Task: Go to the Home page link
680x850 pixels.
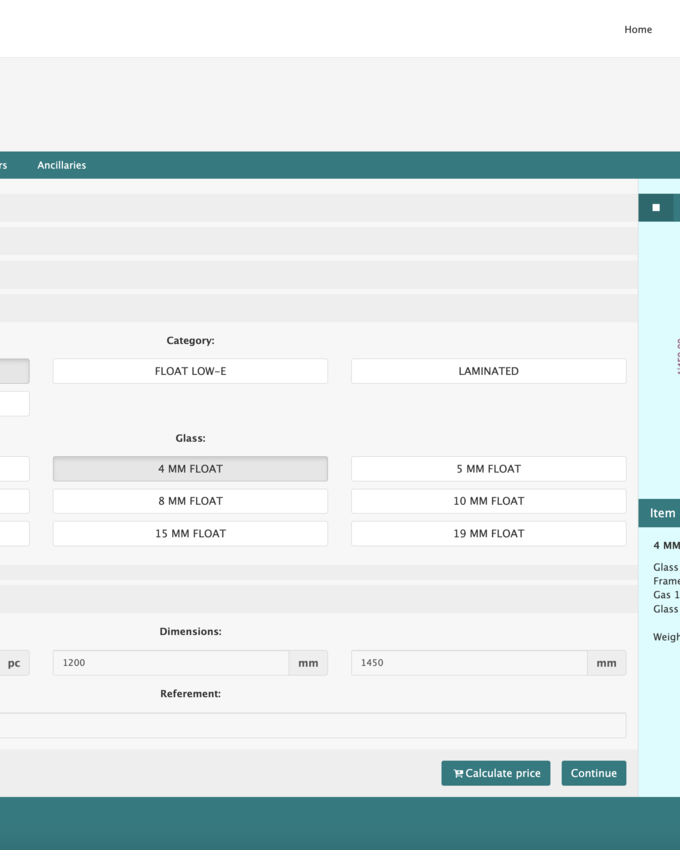Action: coord(638,30)
